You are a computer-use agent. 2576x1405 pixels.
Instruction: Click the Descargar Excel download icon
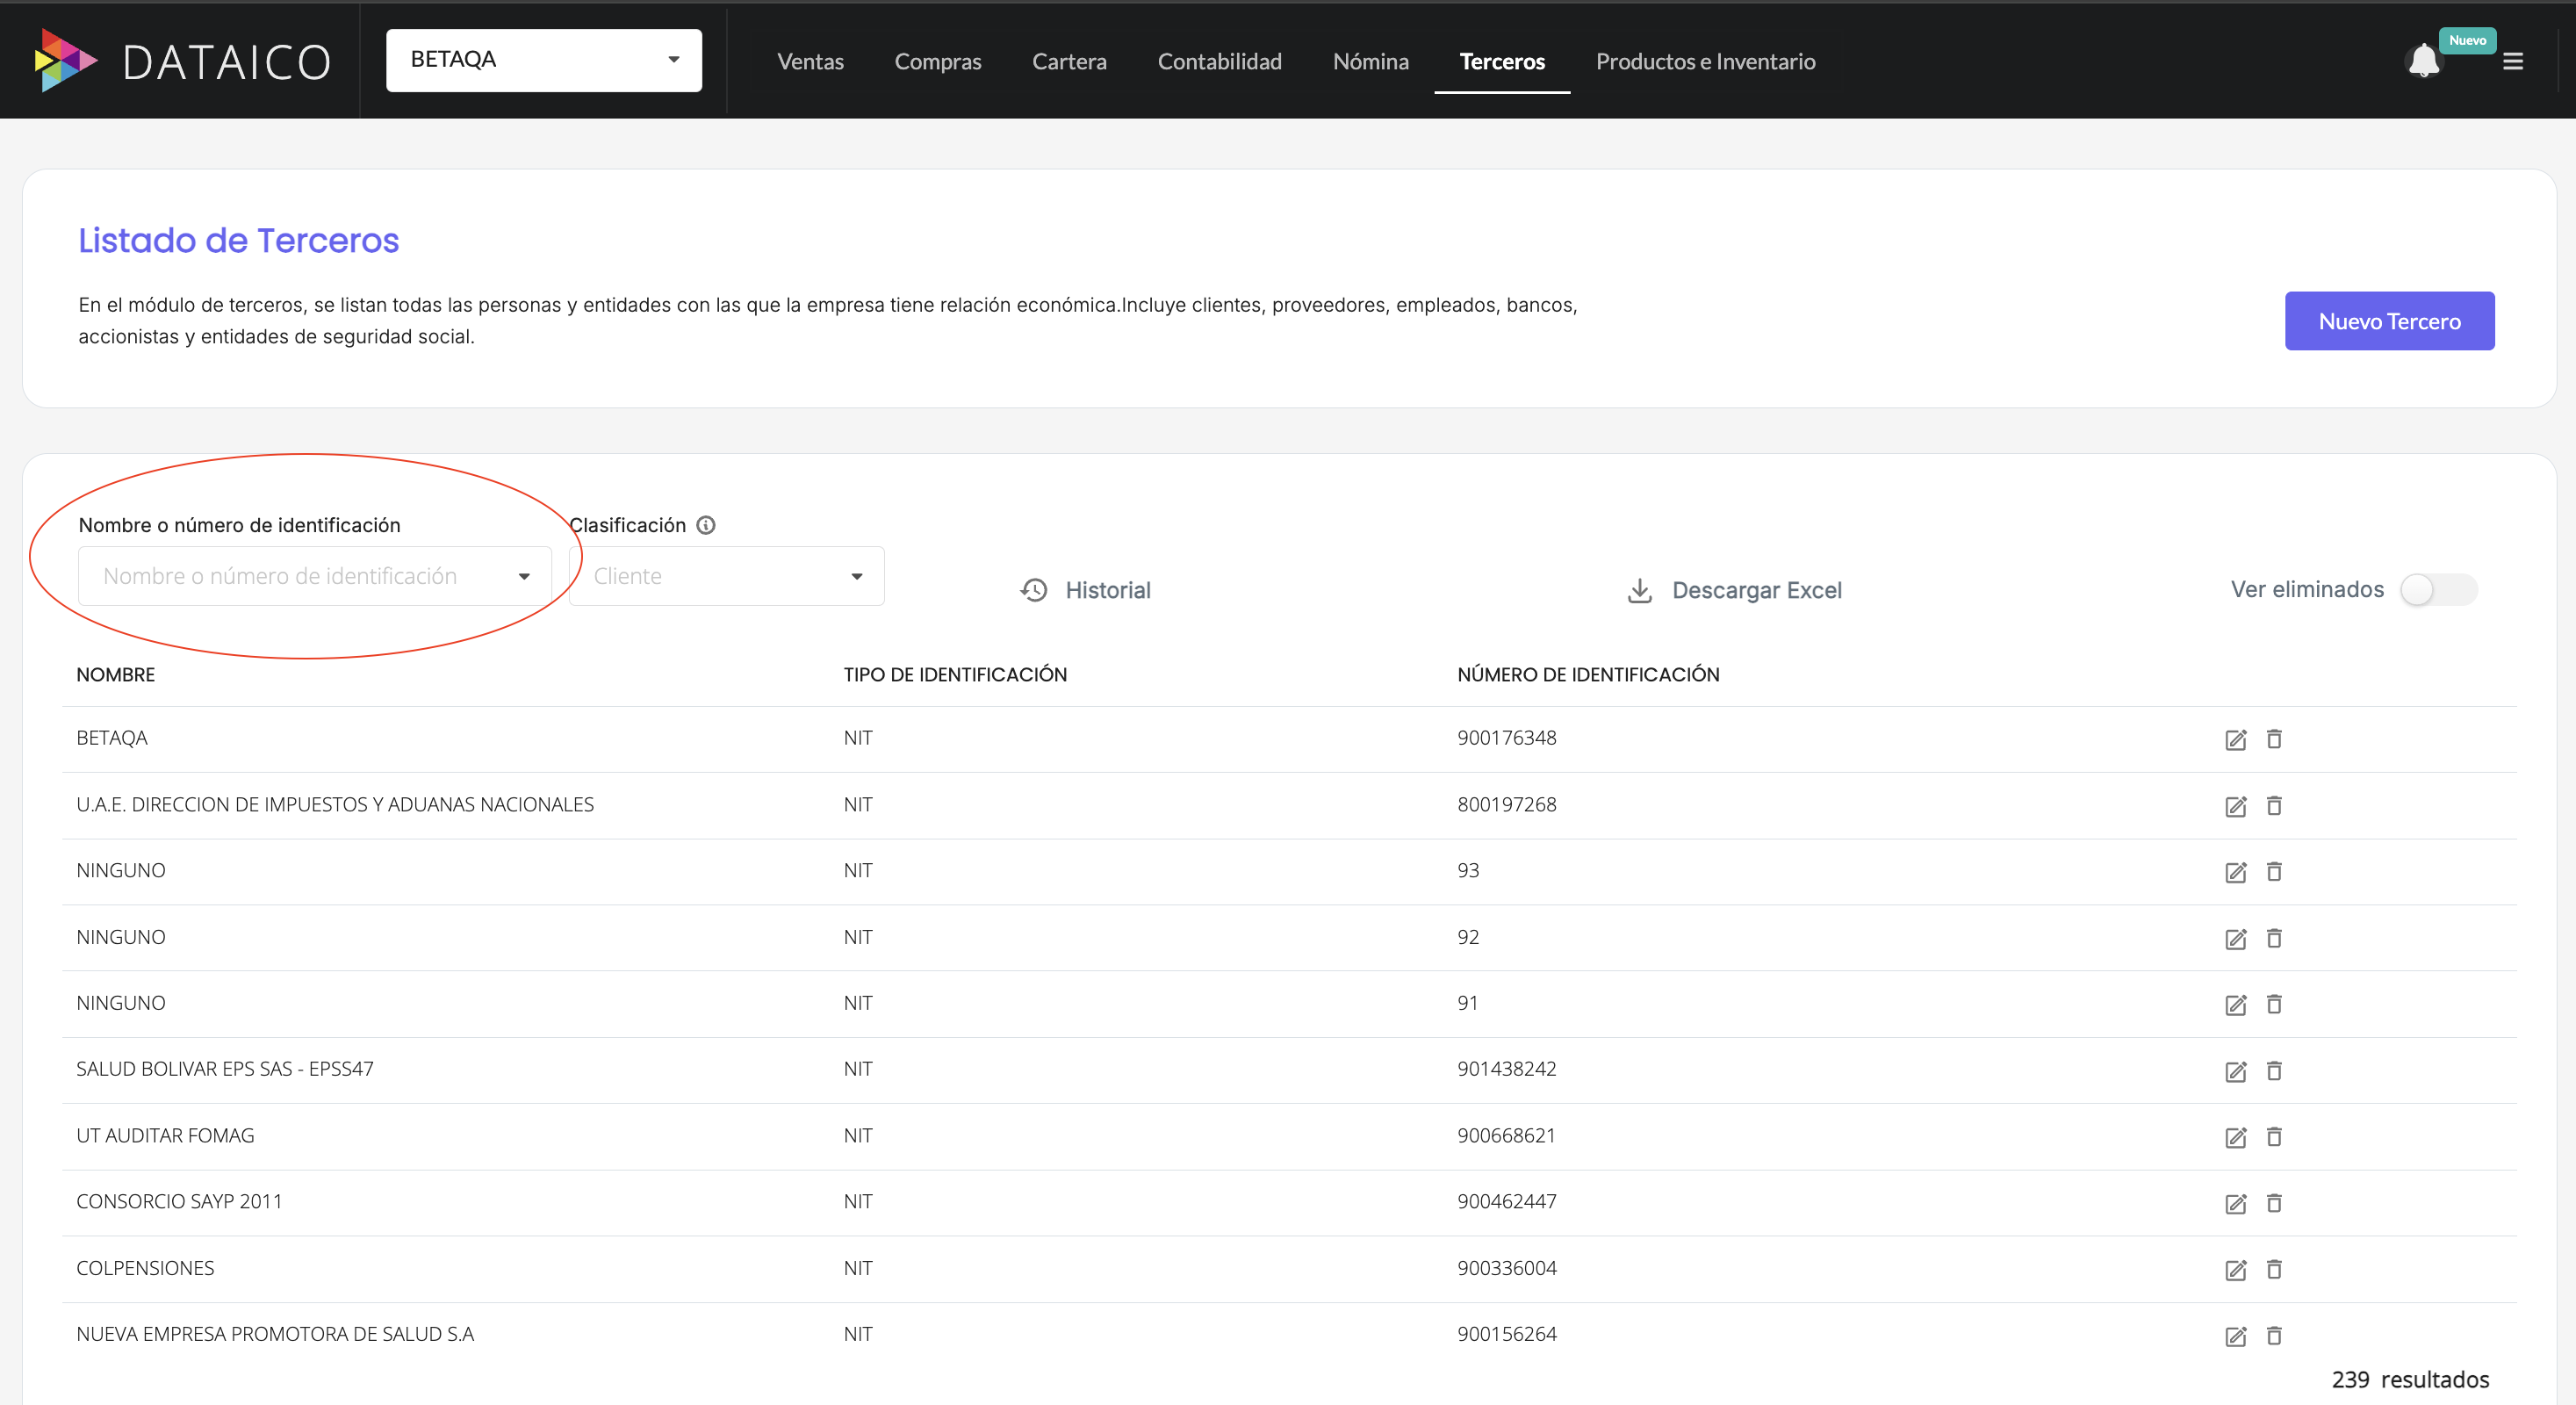(1640, 590)
